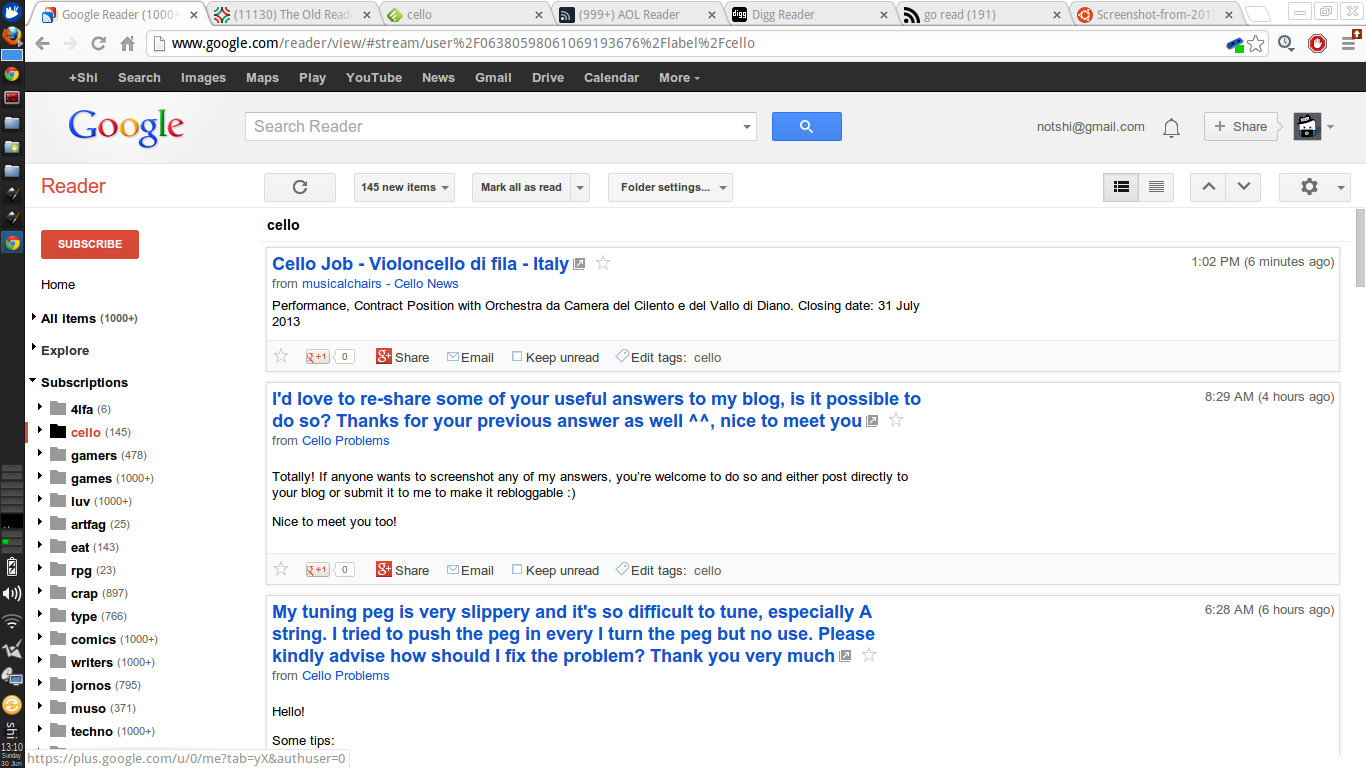1366x768 pixels.
Task: Edit tags on the Cello Job entry
Action: (651, 357)
